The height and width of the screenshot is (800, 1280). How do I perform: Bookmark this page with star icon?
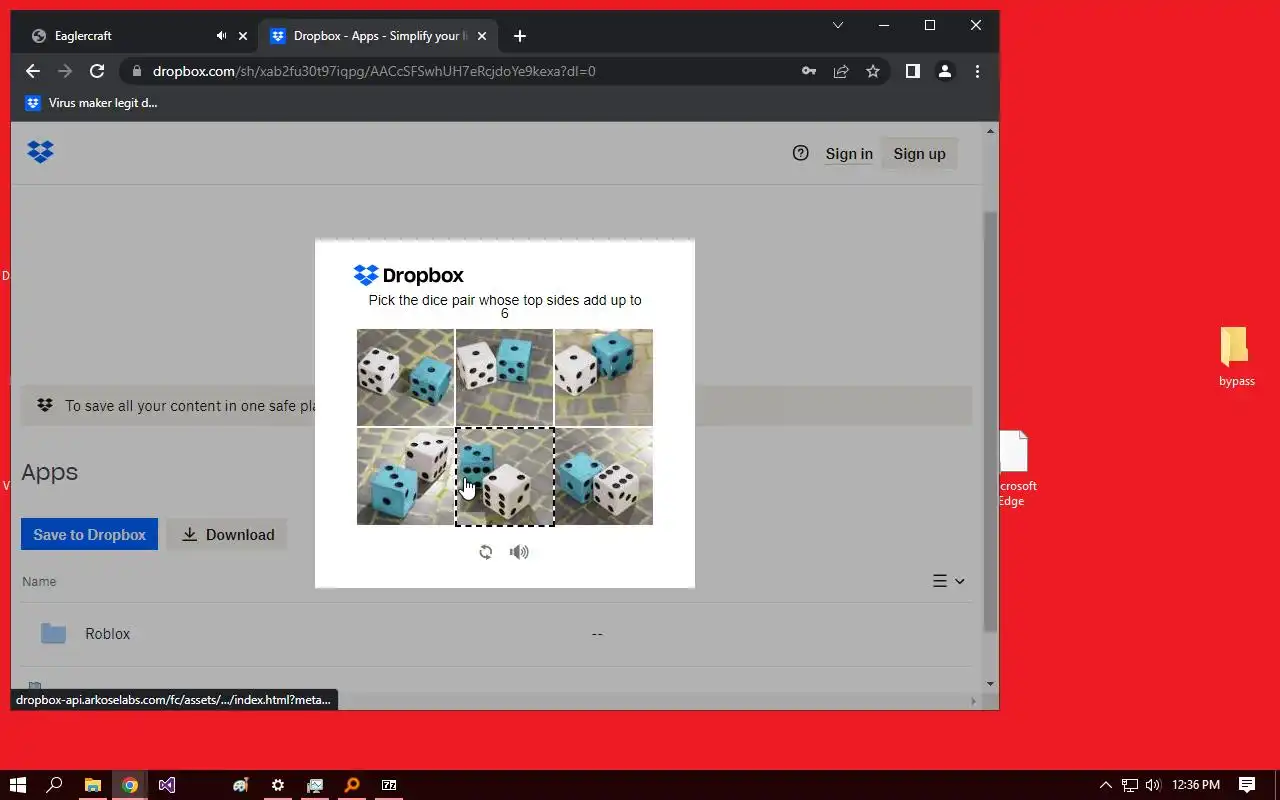[873, 71]
